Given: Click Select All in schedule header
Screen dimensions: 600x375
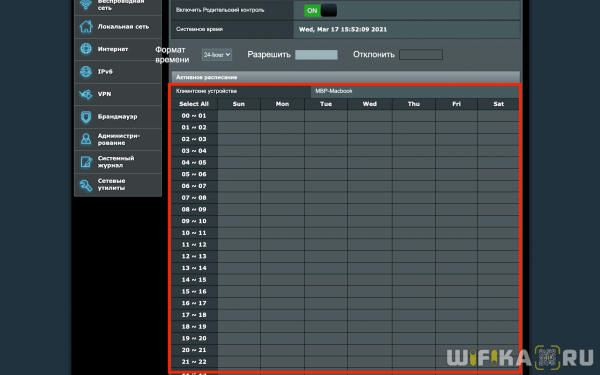Looking at the screenshot, I should pos(194,104).
